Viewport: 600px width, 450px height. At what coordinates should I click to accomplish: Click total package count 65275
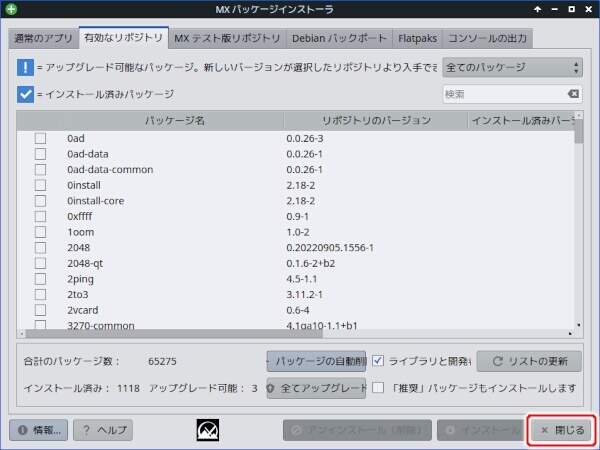[x=162, y=361]
